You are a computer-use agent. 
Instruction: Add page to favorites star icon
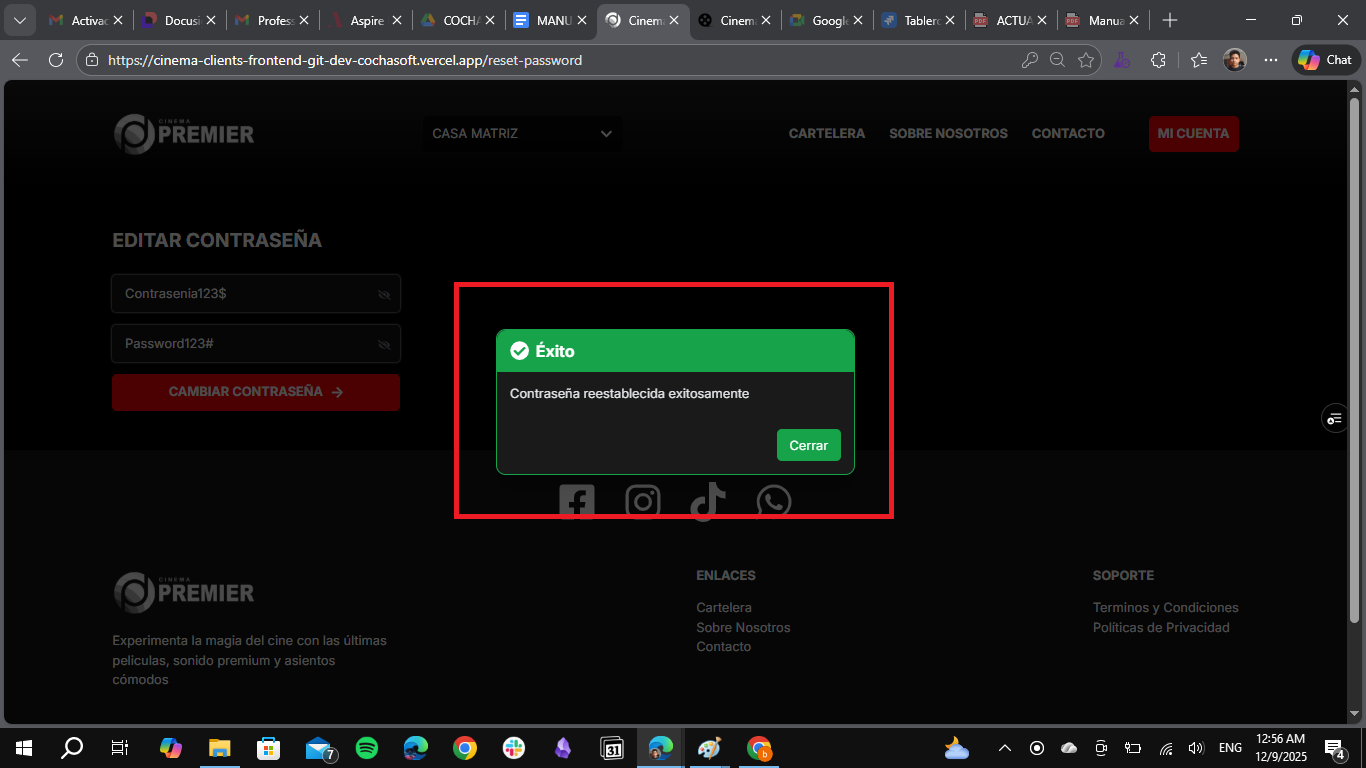[x=1086, y=60]
